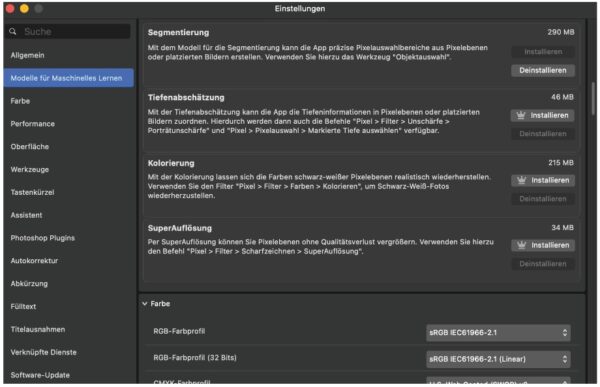Click the Tiefenabschätzung heading
Screen dimensions: 600x387
186,97
